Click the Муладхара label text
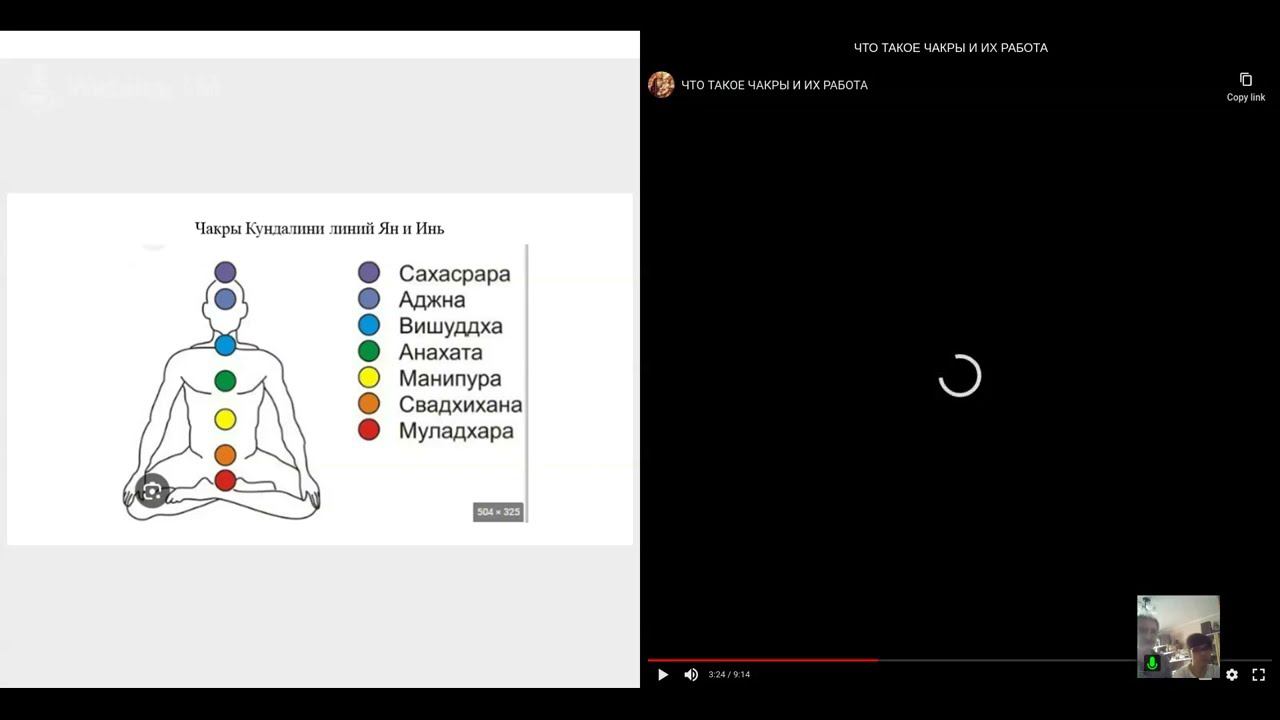Viewport: 1280px width, 720px height. (x=456, y=431)
